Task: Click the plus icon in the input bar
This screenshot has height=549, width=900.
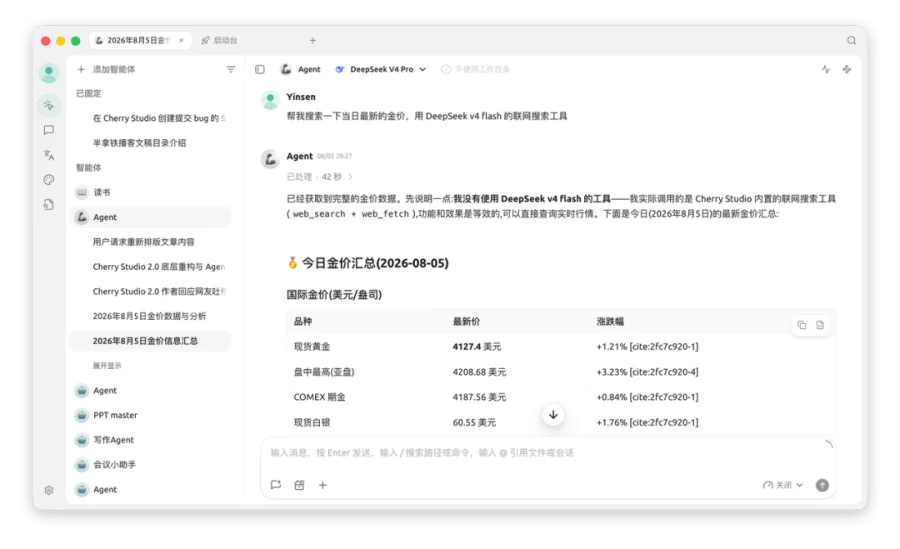Action: (x=323, y=485)
